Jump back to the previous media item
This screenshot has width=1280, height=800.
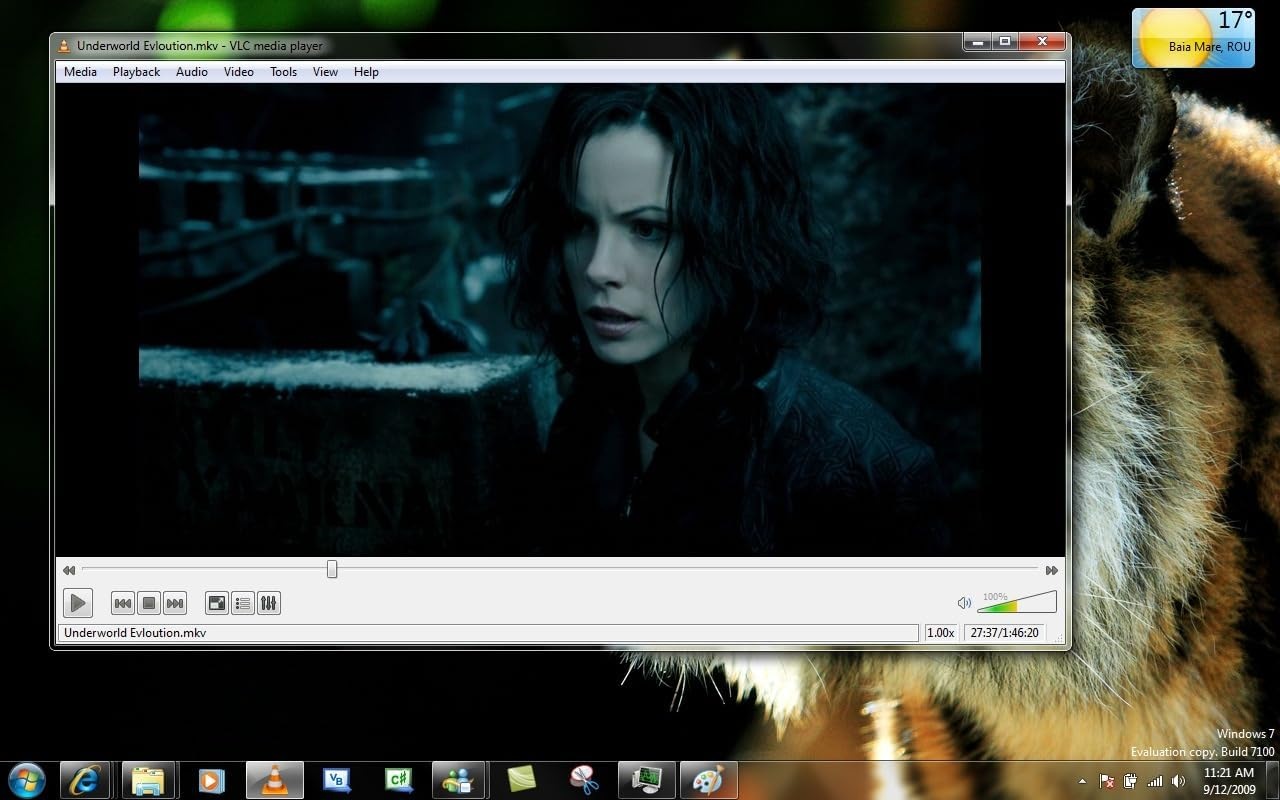click(122, 603)
